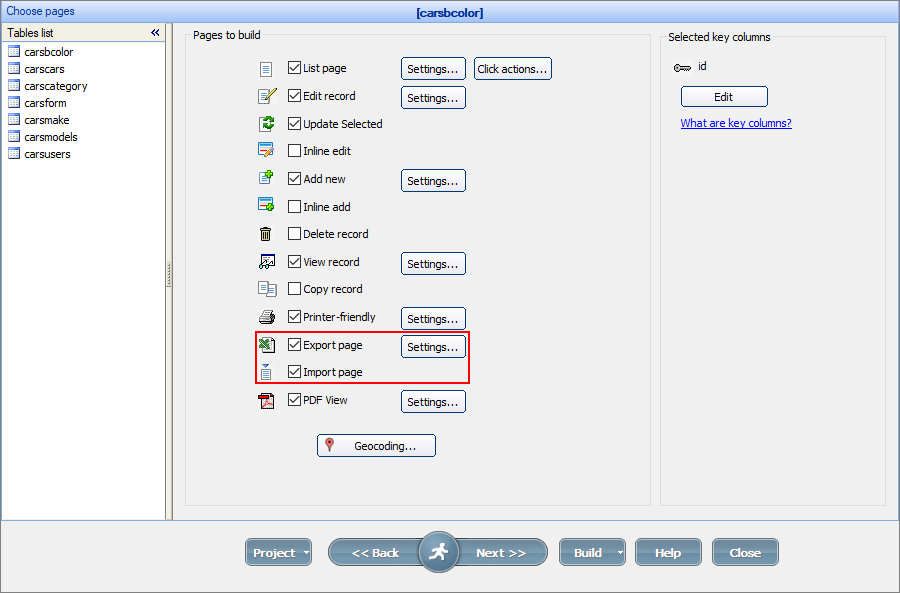Click the Copy record pages icon
This screenshot has width=900, height=593.
click(266, 288)
